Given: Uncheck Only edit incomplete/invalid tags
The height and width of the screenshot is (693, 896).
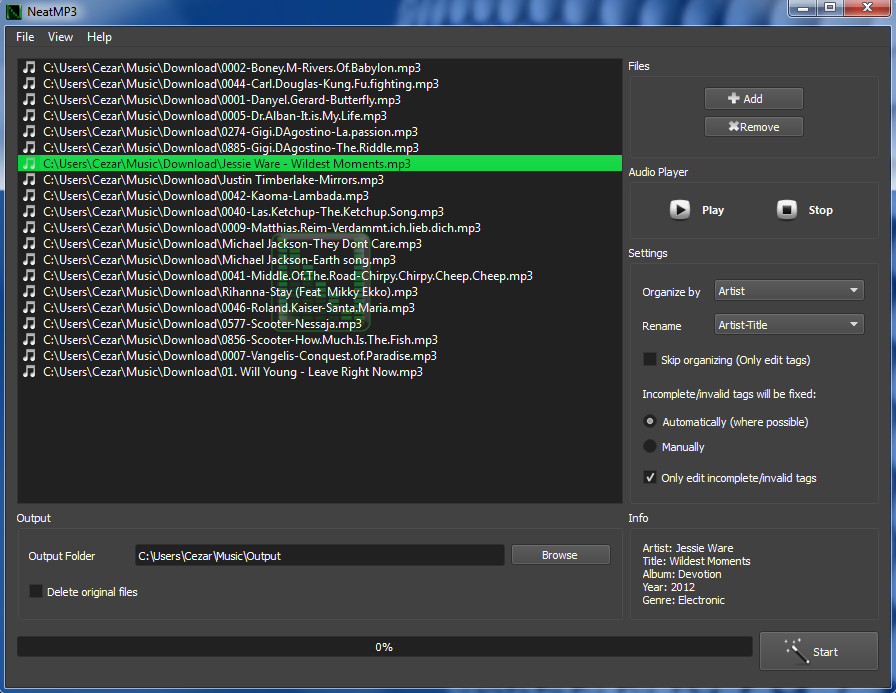Looking at the screenshot, I should click(x=650, y=477).
